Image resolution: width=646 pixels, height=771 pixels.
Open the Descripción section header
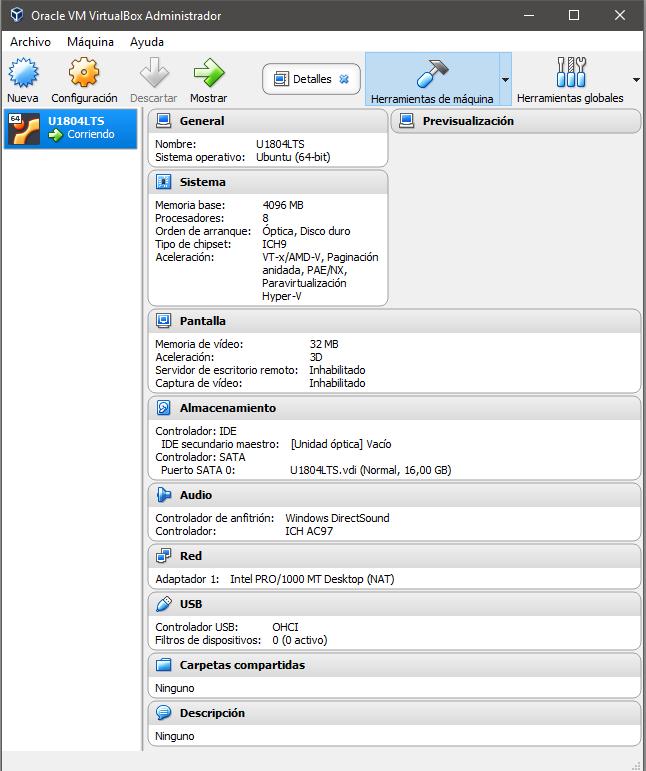click(212, 712)
